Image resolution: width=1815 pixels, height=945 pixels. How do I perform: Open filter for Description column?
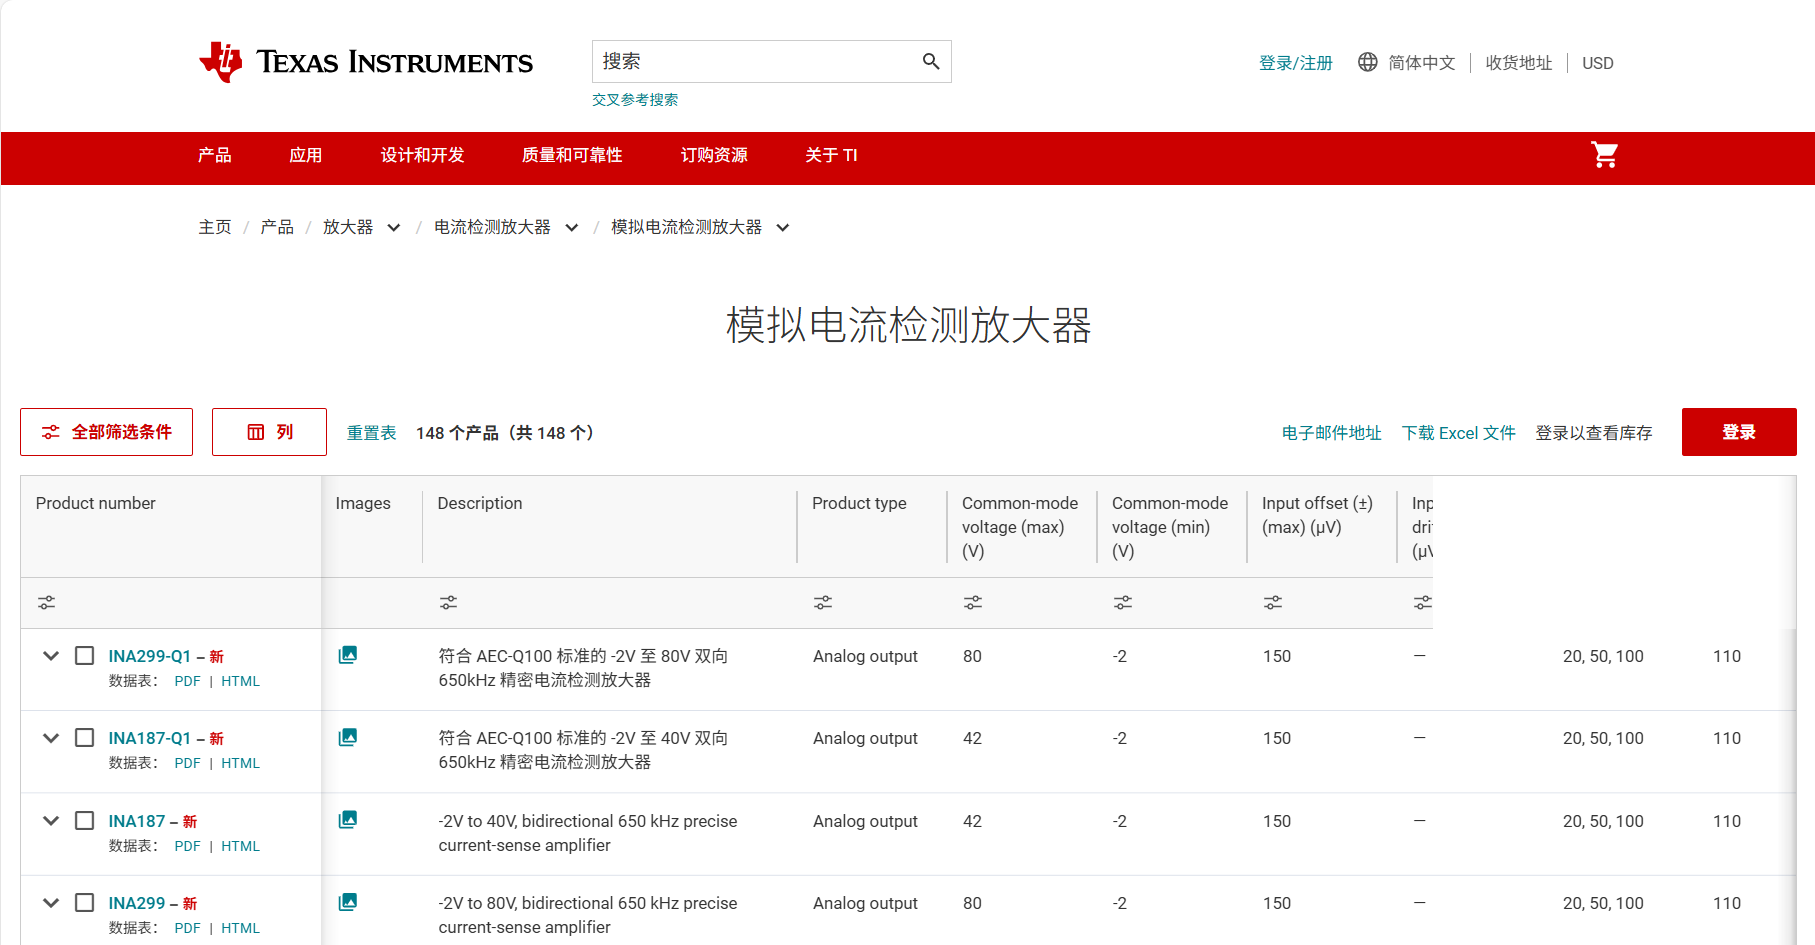point(448,603)
